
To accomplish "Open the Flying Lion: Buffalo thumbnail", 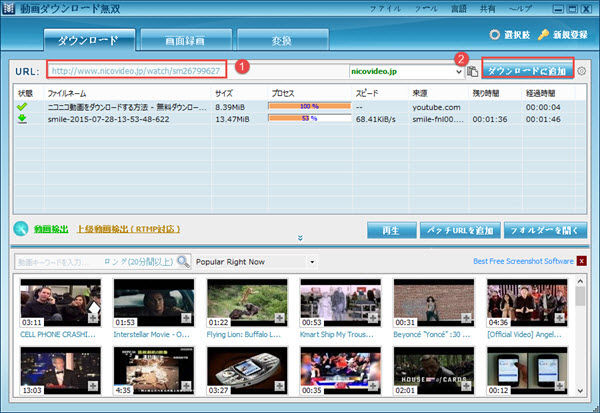I will coord(247,303).
